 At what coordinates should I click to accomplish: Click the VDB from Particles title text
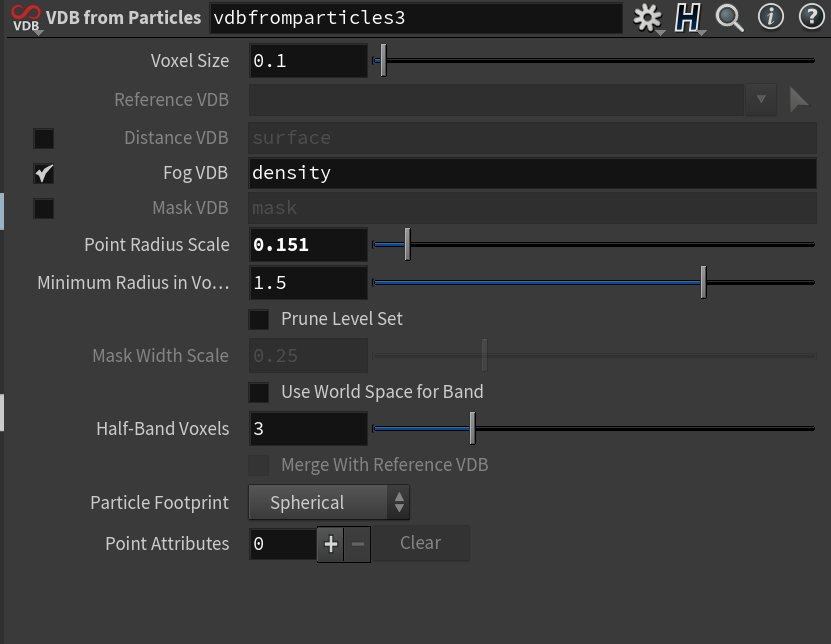pos(123,17)
